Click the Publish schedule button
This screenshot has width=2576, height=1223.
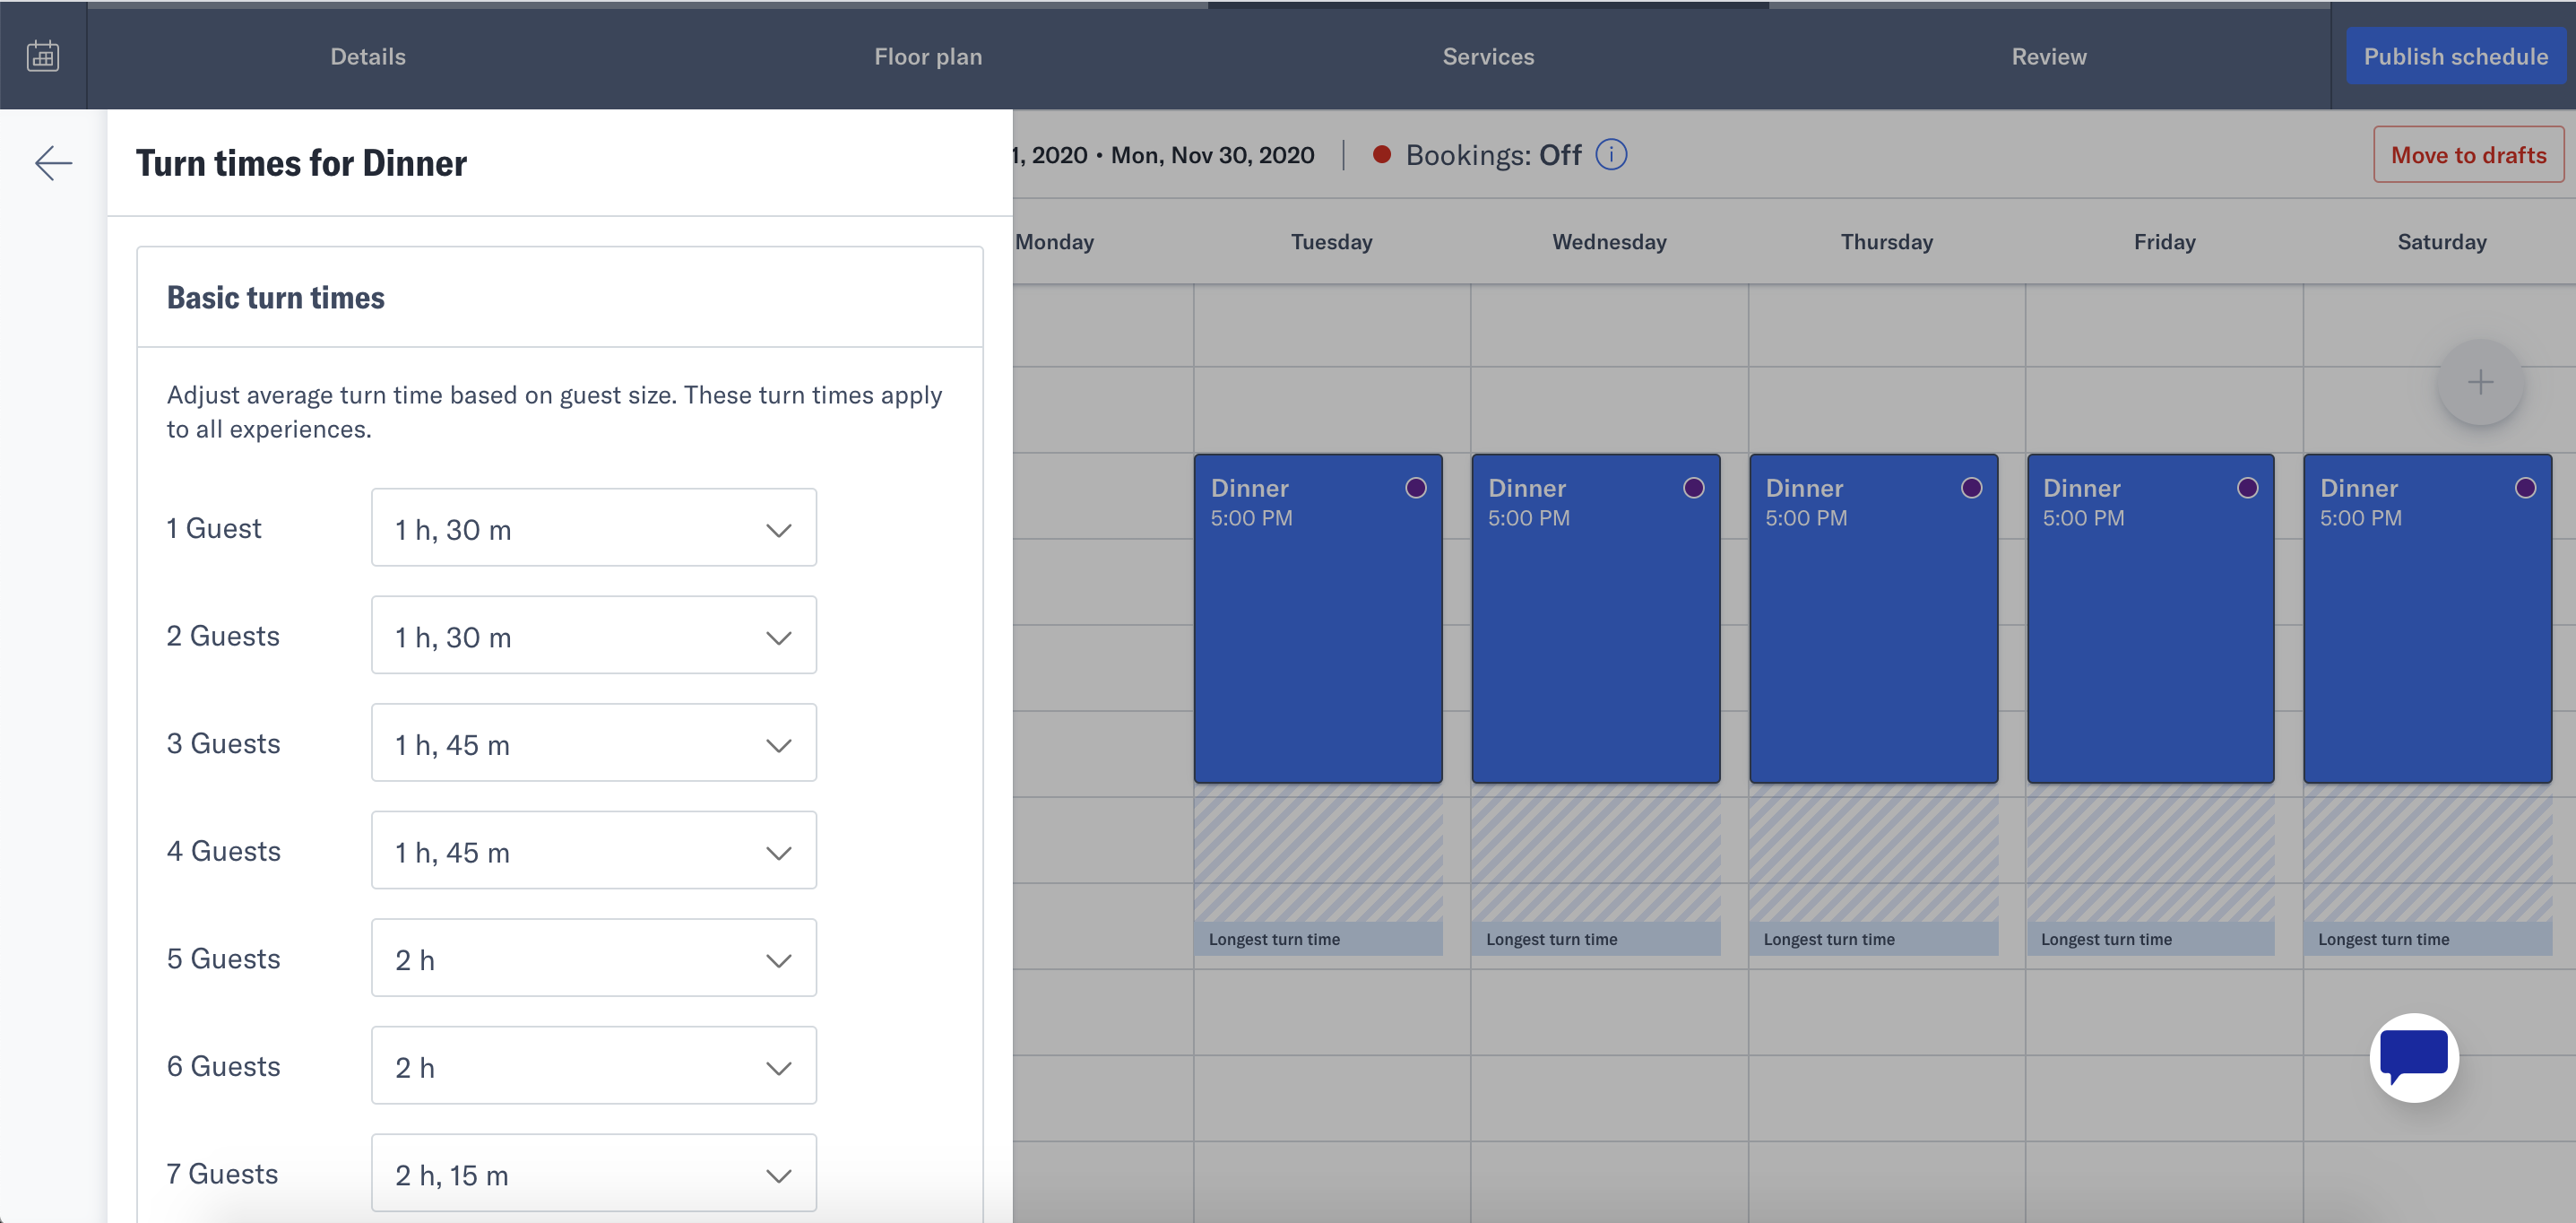click(x=2455, y=56)
